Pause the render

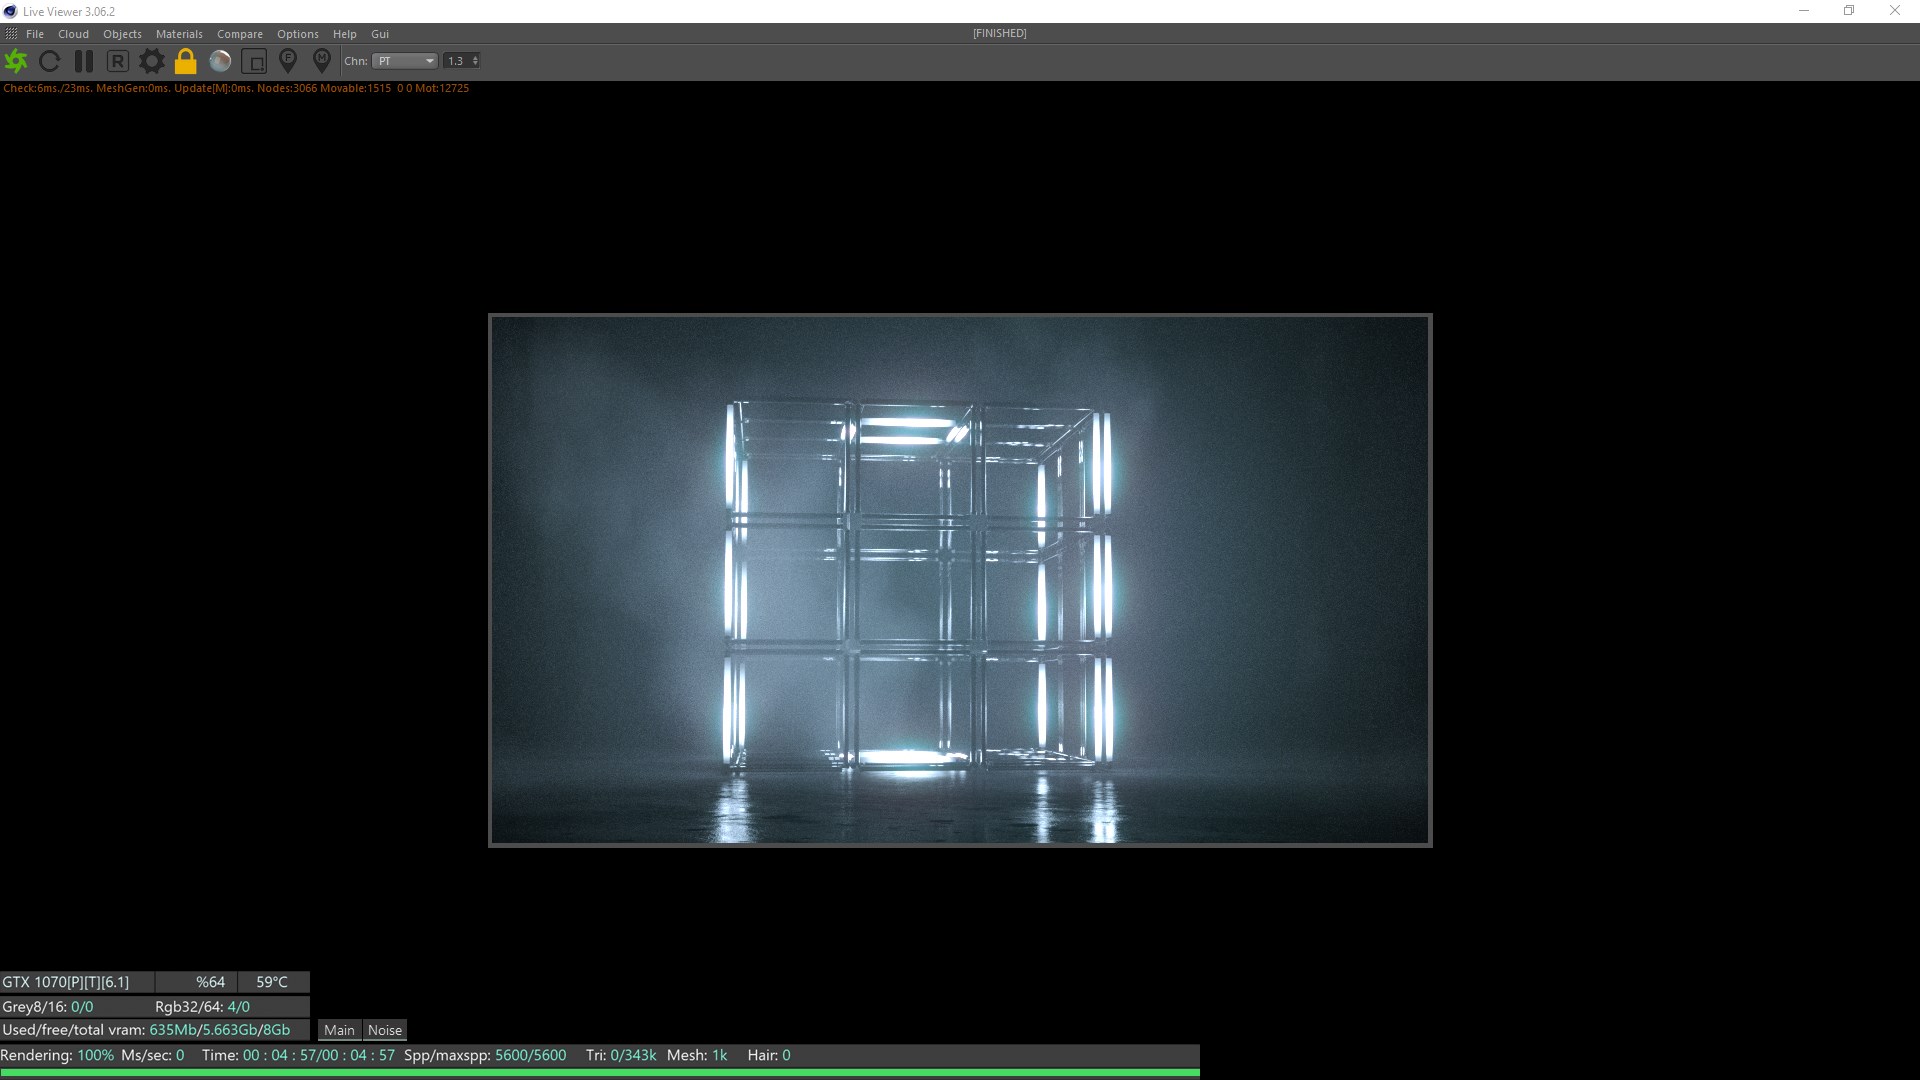84,61
